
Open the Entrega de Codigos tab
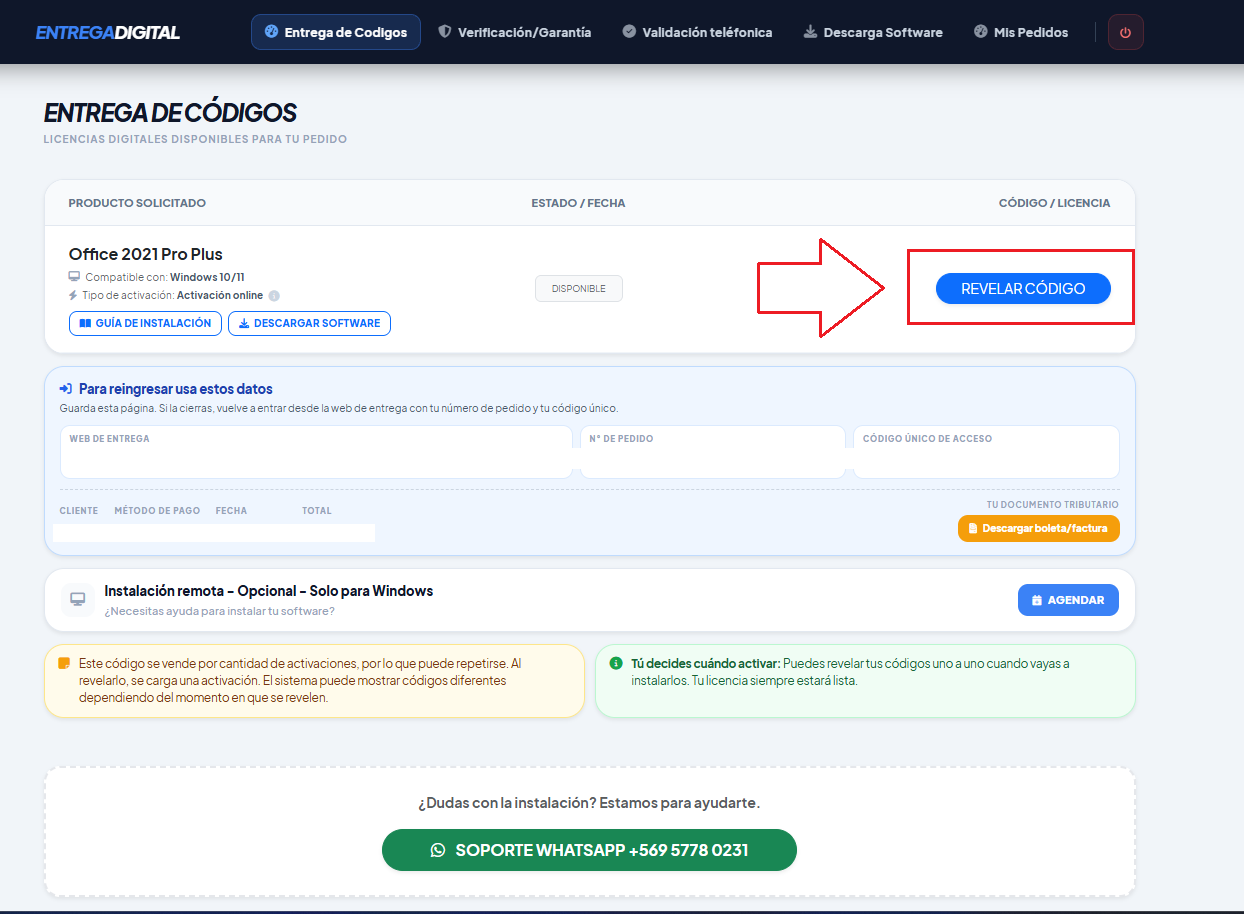336,32
